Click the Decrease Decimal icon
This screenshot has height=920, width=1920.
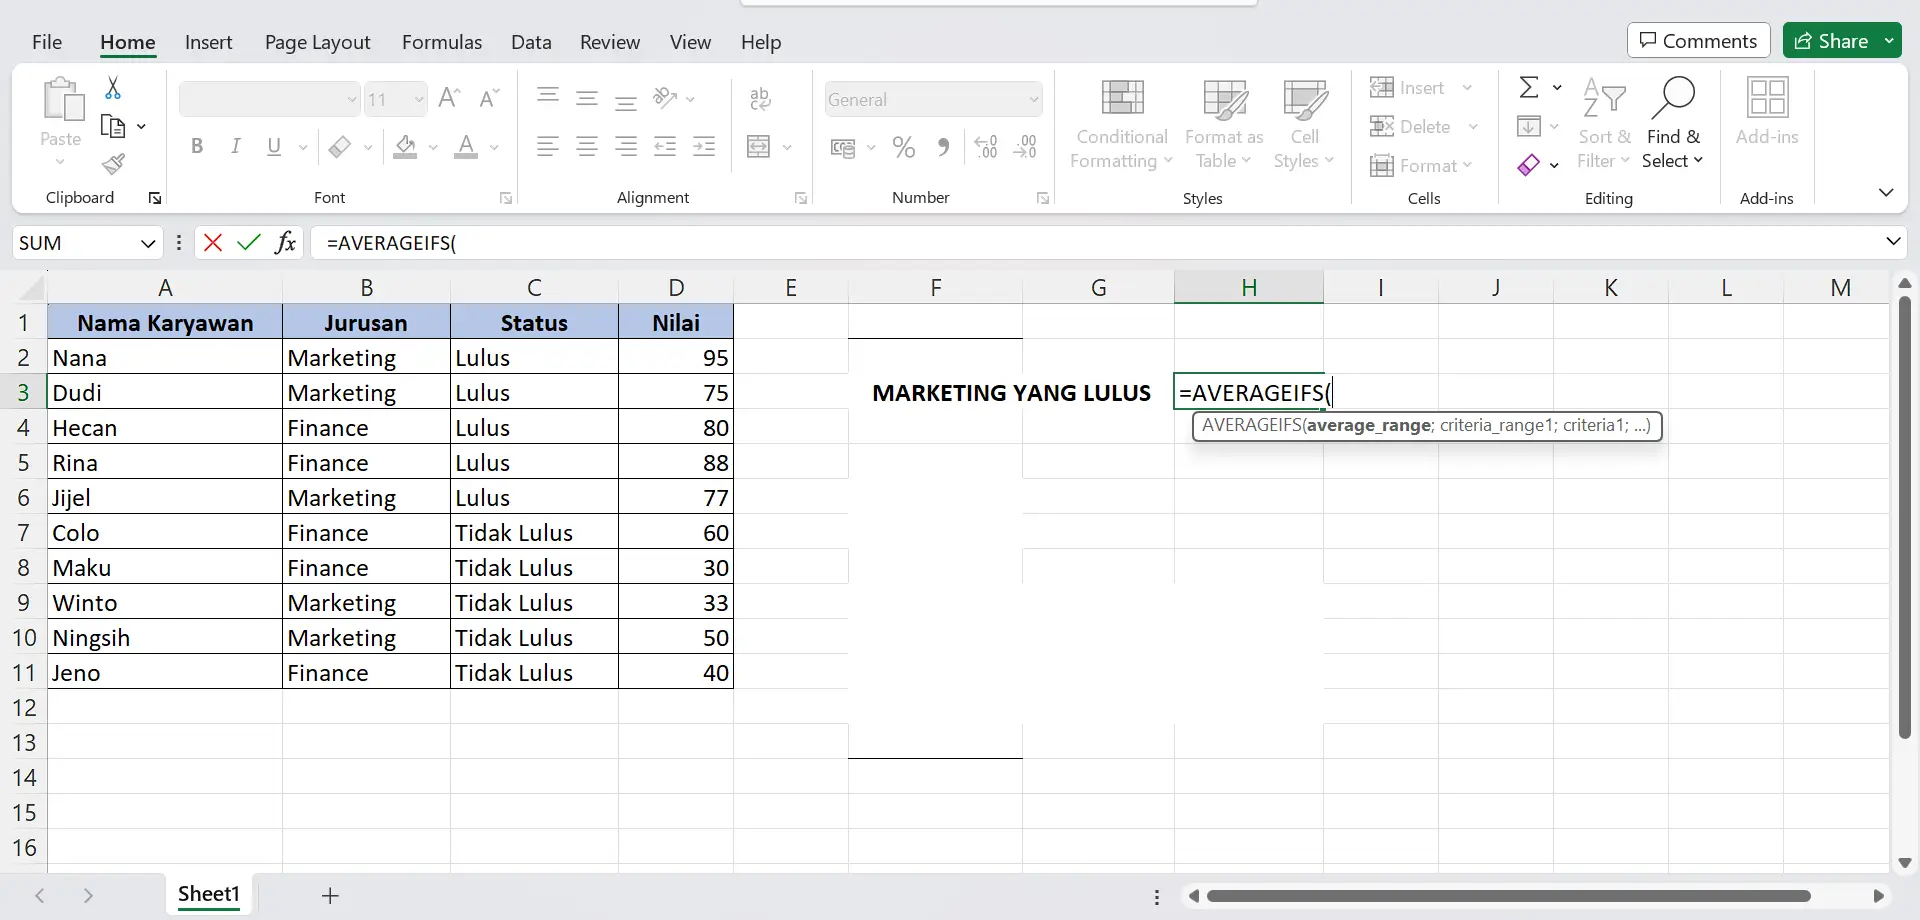[x=1025, y=147]
